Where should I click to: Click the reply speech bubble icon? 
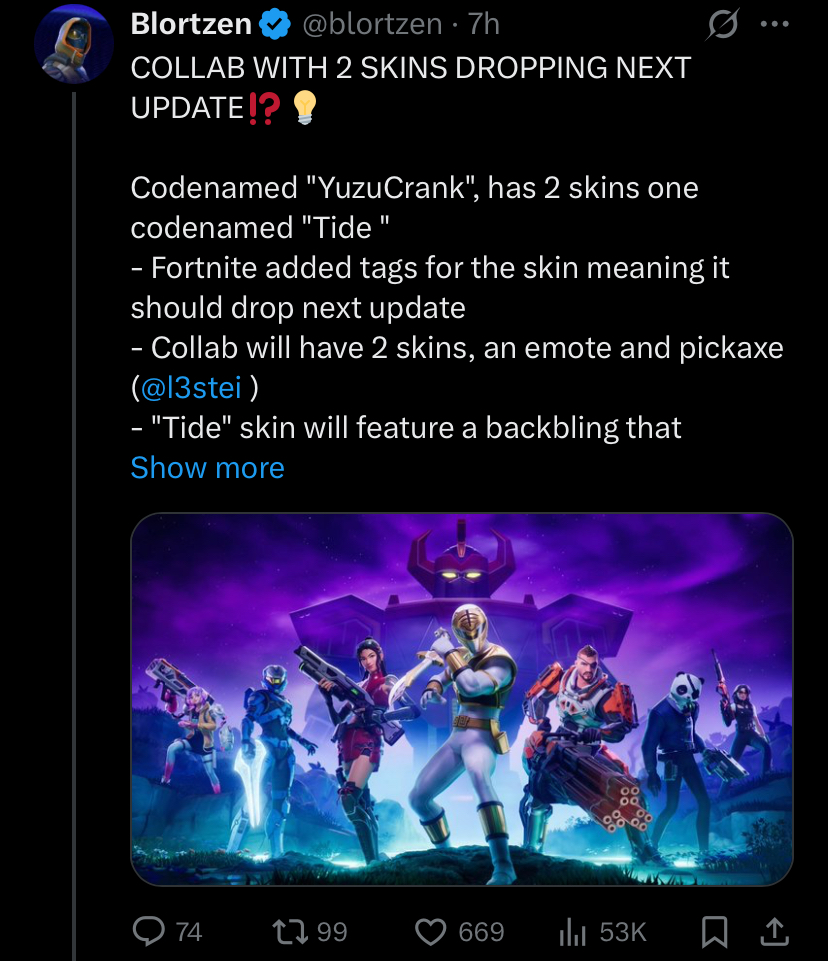pyautogui.click(x=149, y=931)
